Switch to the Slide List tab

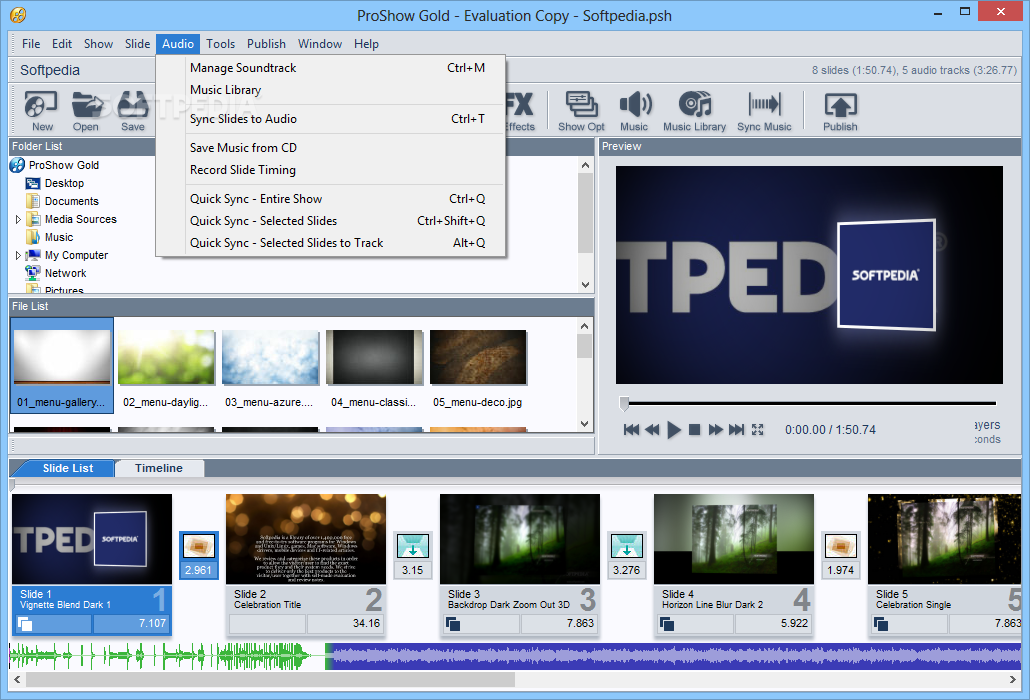[x=68, y=468]
